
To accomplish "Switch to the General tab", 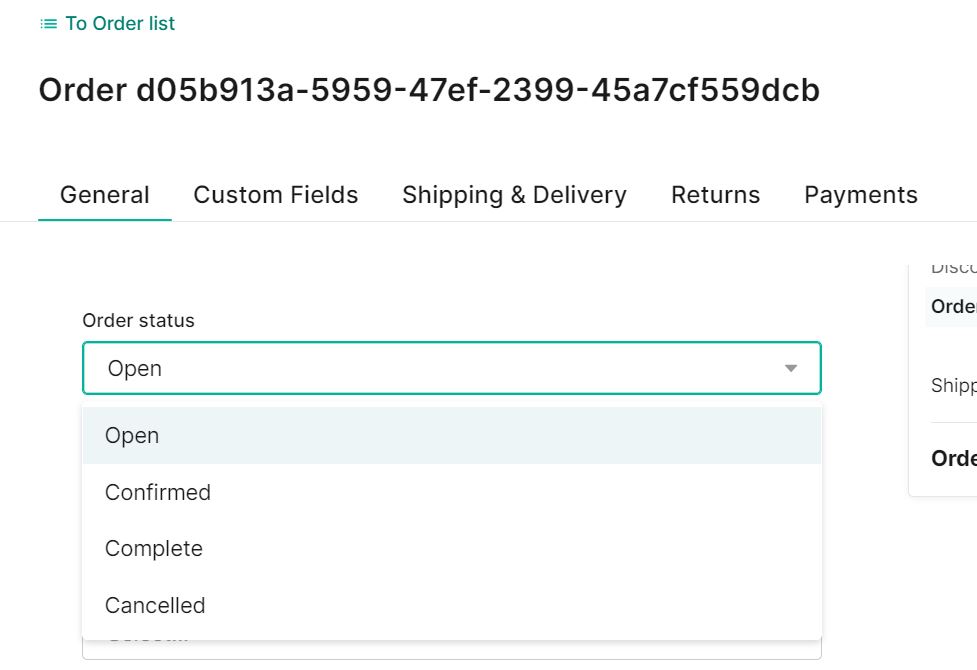I will point(105,195).
